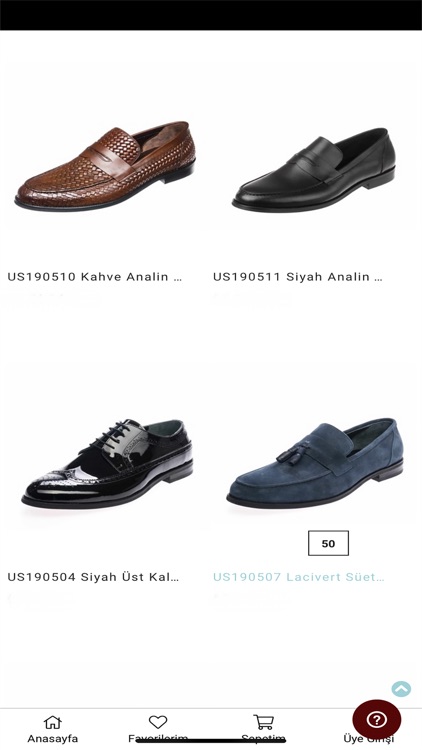Select the Anasayfa tab label
Viewport: 422px width, 750px height.
[53, 739]
